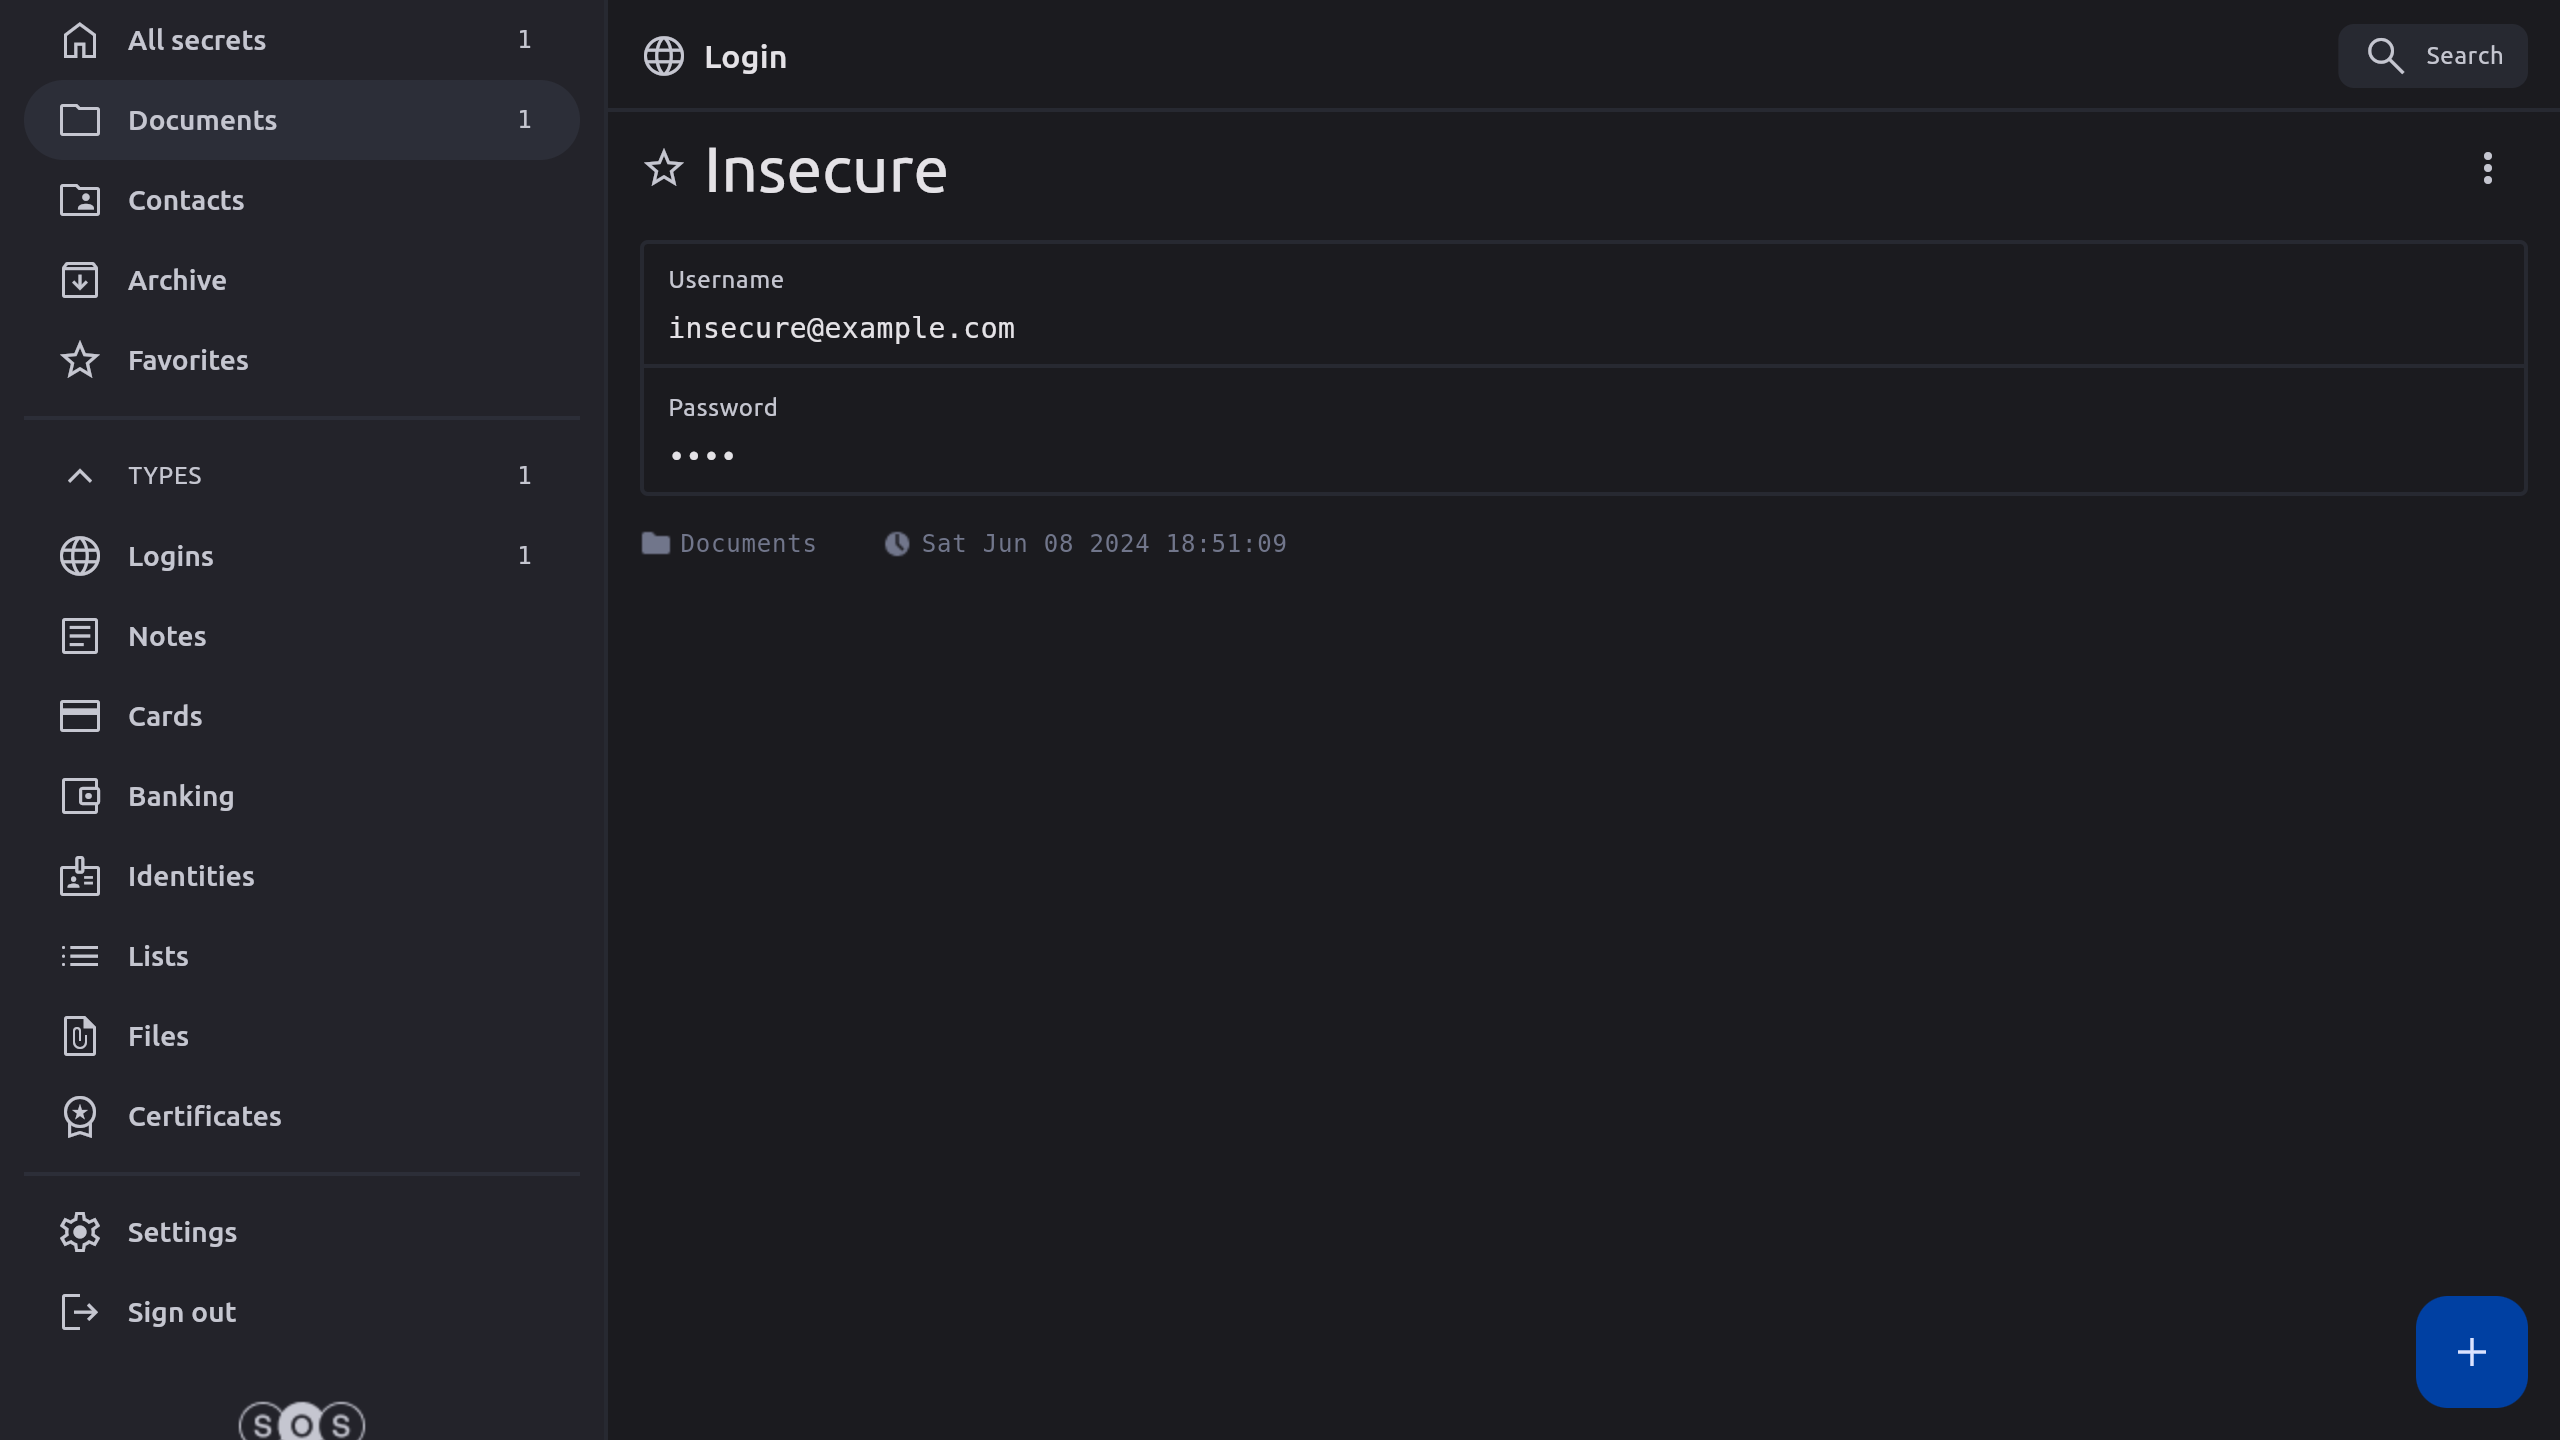Screen dimensions: 2560x1440
Task: Click the Files attachment icon
Action: [80, 1036]
